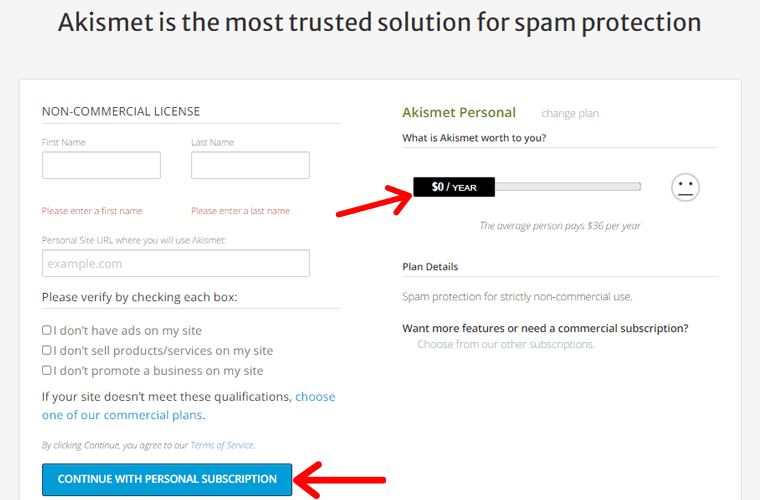Click the $0 / YEAR slider handle
The image size is (760, 500).
point(454,187)
